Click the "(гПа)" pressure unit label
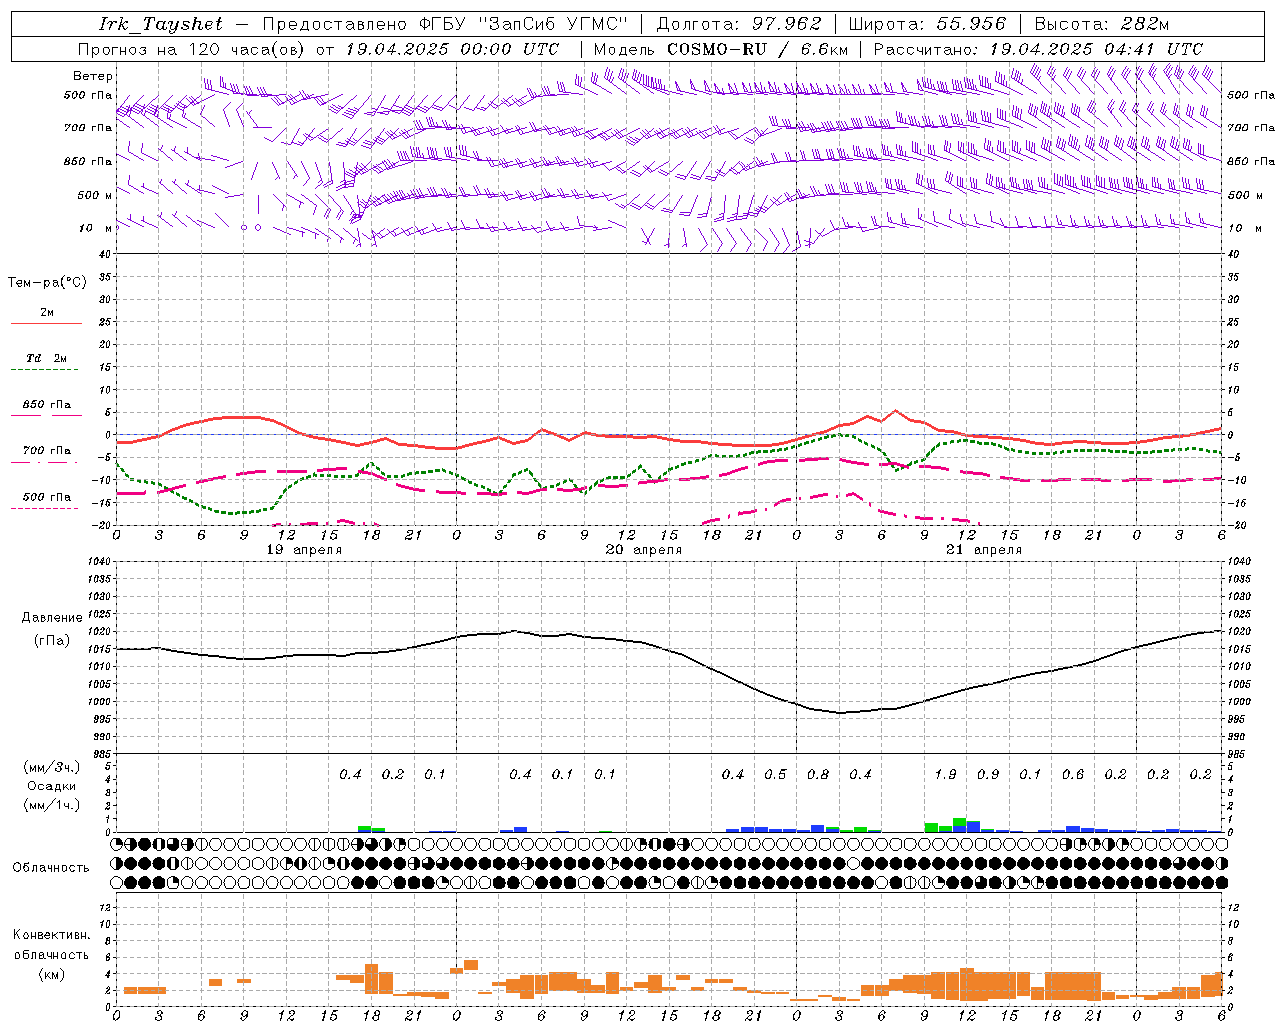The height and width of the screenshot is (1024, 1280). pyautogui.click(x=52, y=641)
